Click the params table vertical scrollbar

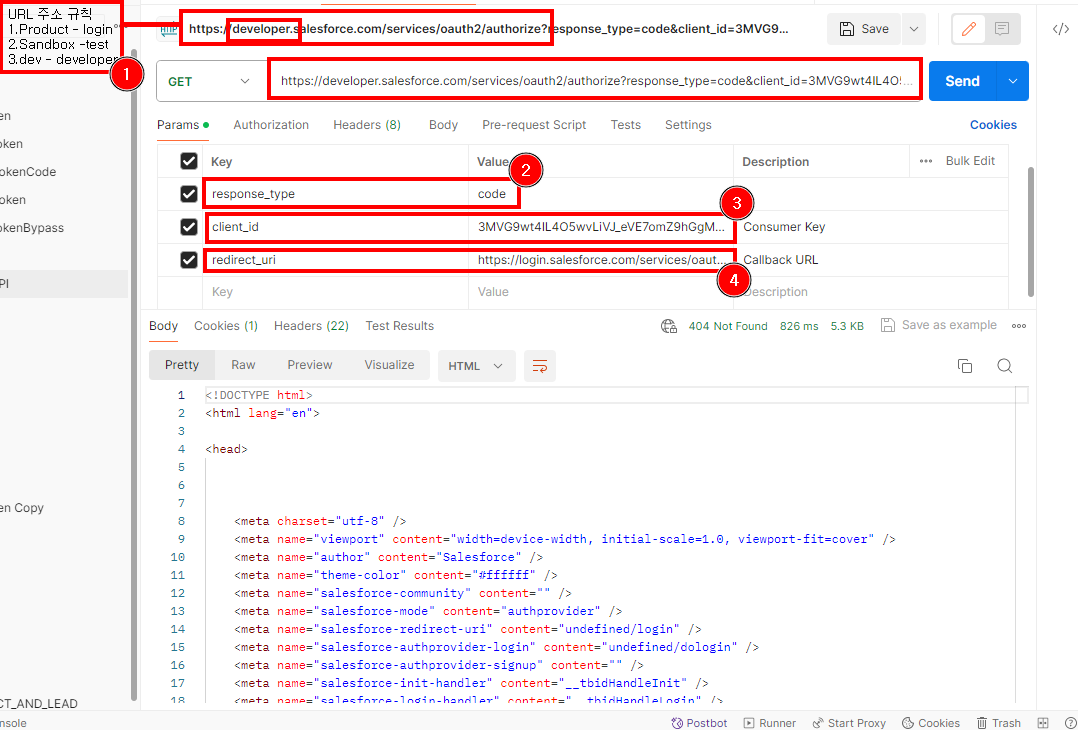(x=1031, y=232)
